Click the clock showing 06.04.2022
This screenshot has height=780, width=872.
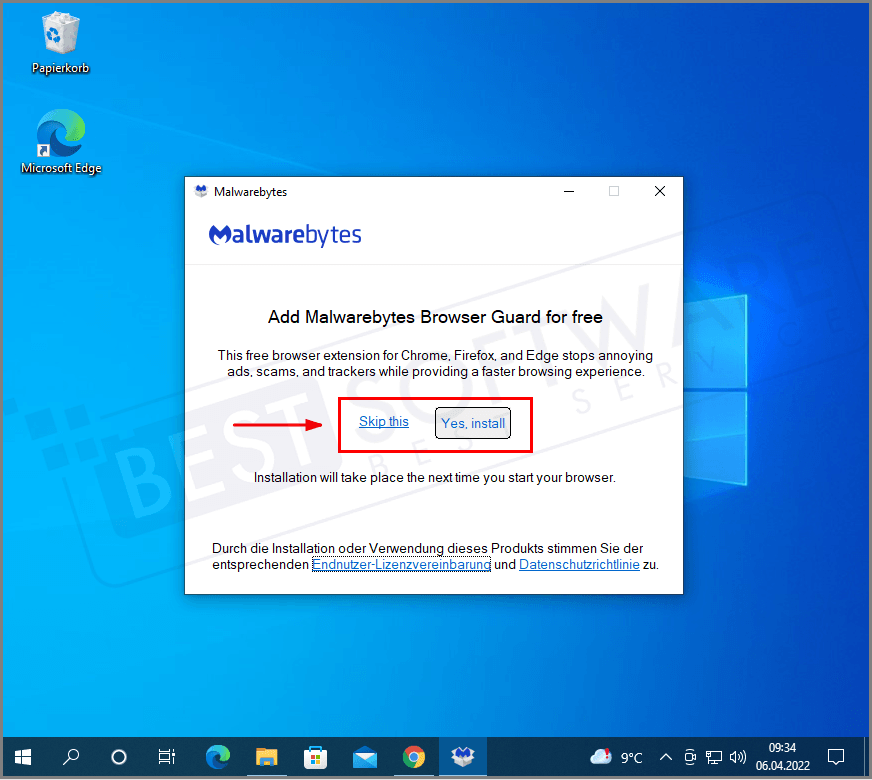[782, 757]
